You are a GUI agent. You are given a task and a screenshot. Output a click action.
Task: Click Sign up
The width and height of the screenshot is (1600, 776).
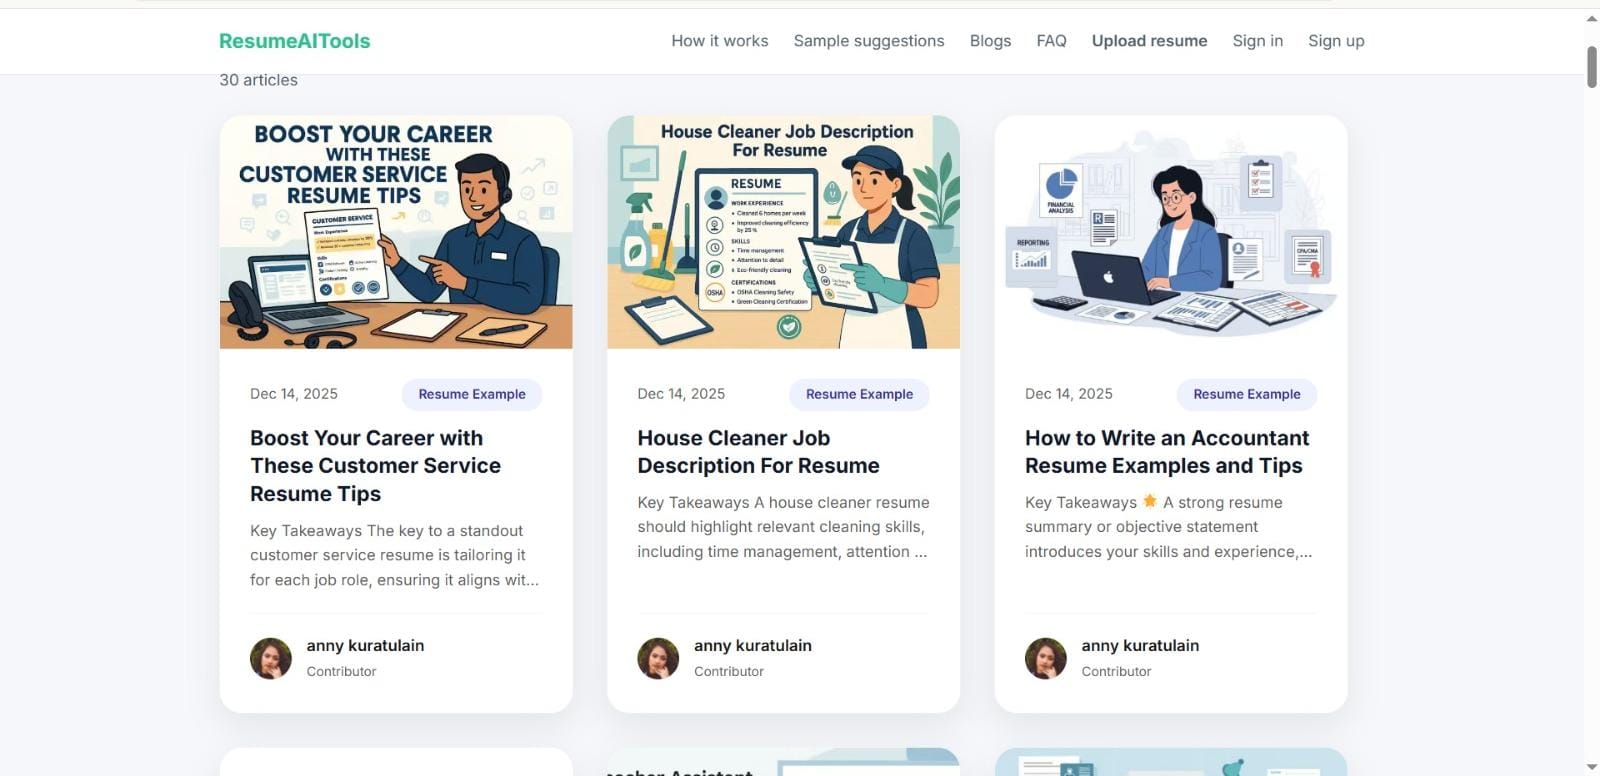1336,41
